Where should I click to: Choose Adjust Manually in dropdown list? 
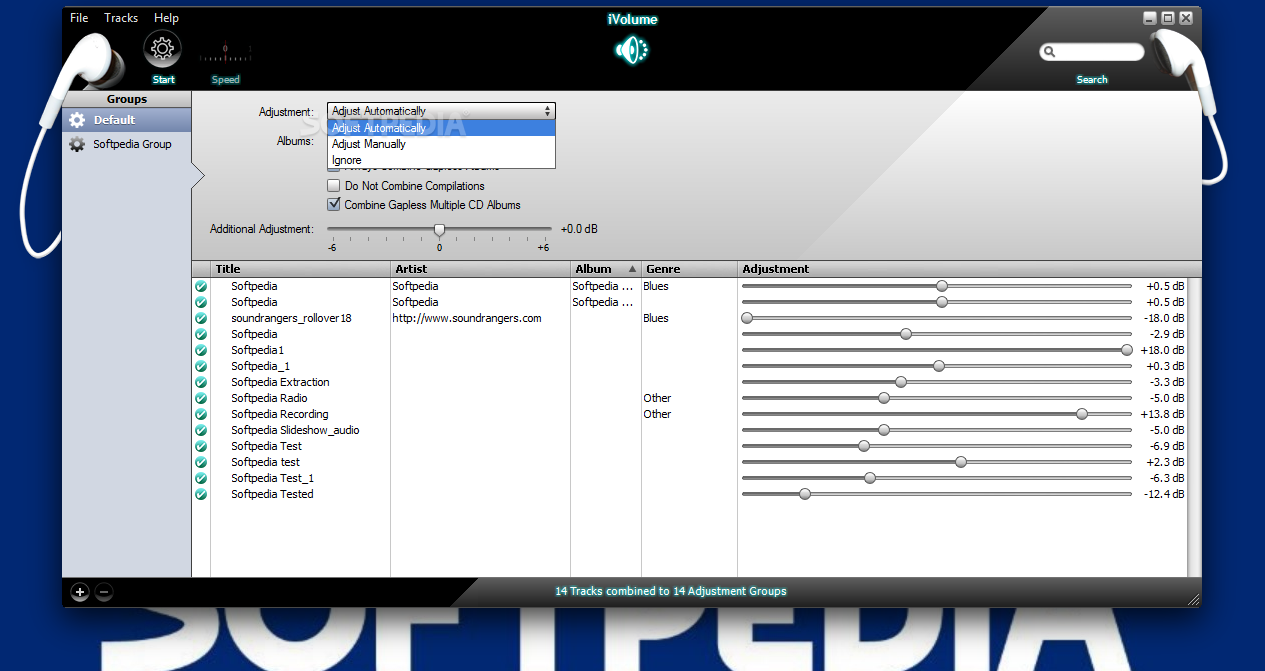pyautogui.click(x=441, y=144)
